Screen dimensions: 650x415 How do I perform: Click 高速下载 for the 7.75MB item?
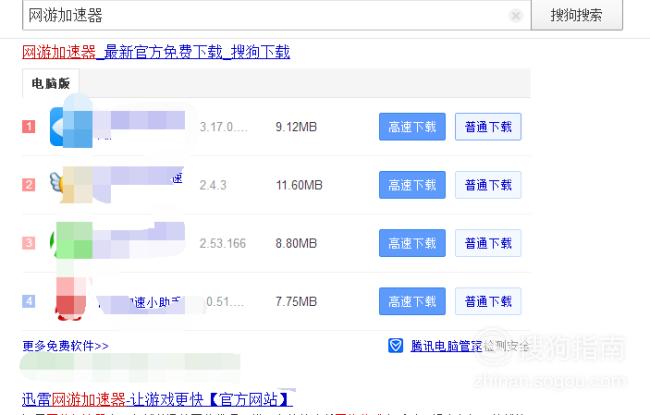(412, 301)
